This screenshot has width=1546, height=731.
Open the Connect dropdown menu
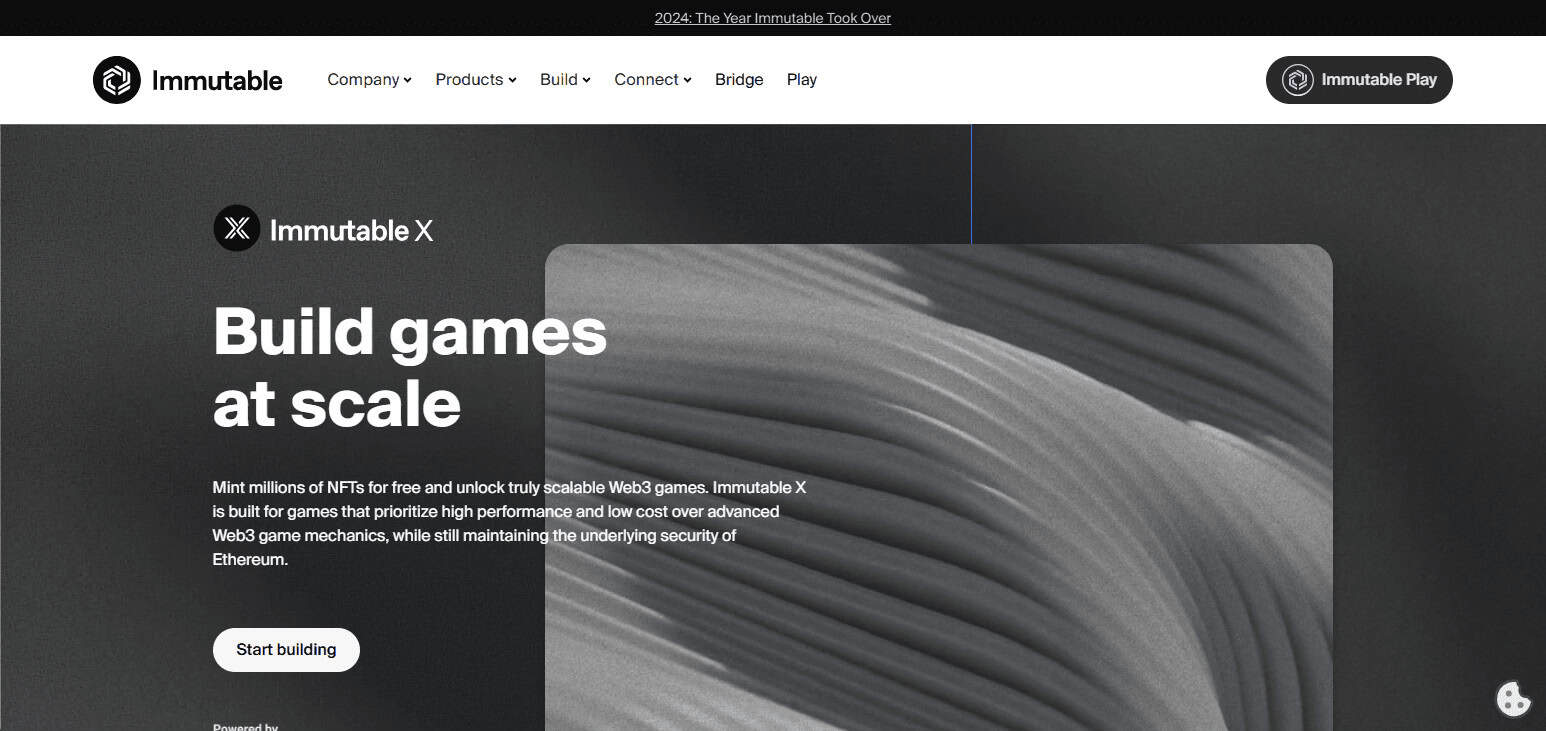click(653, 80)
